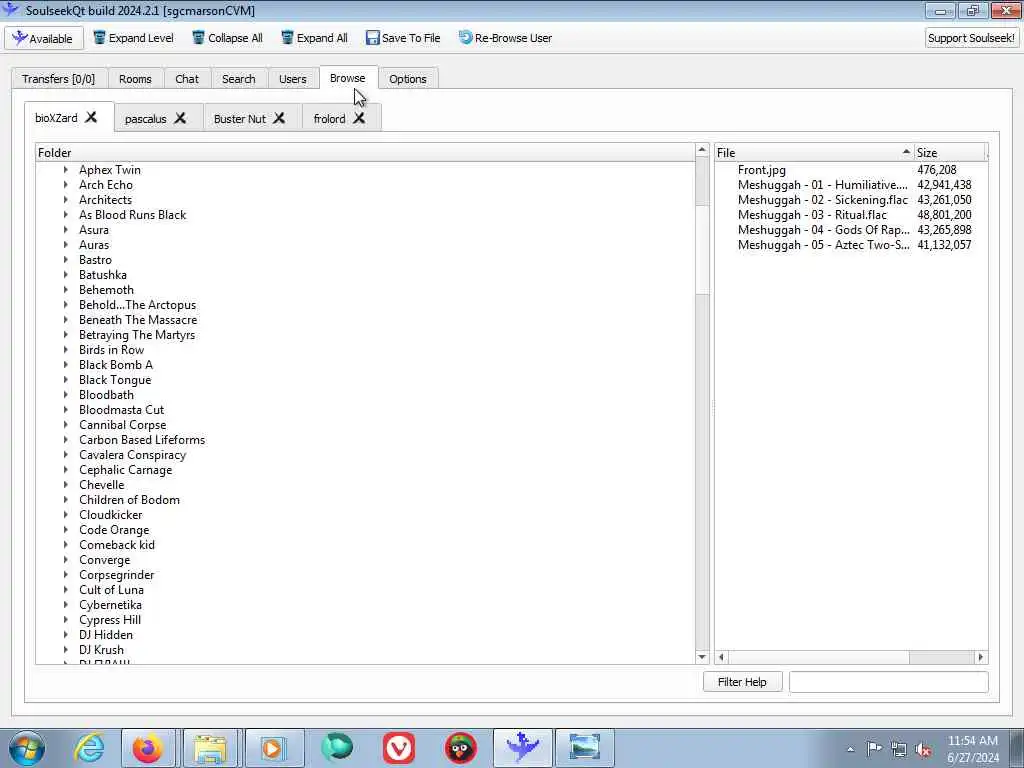Click the Expand Level toolbar icon
This screenshot has height=768, width=1024.
[99, 38]
